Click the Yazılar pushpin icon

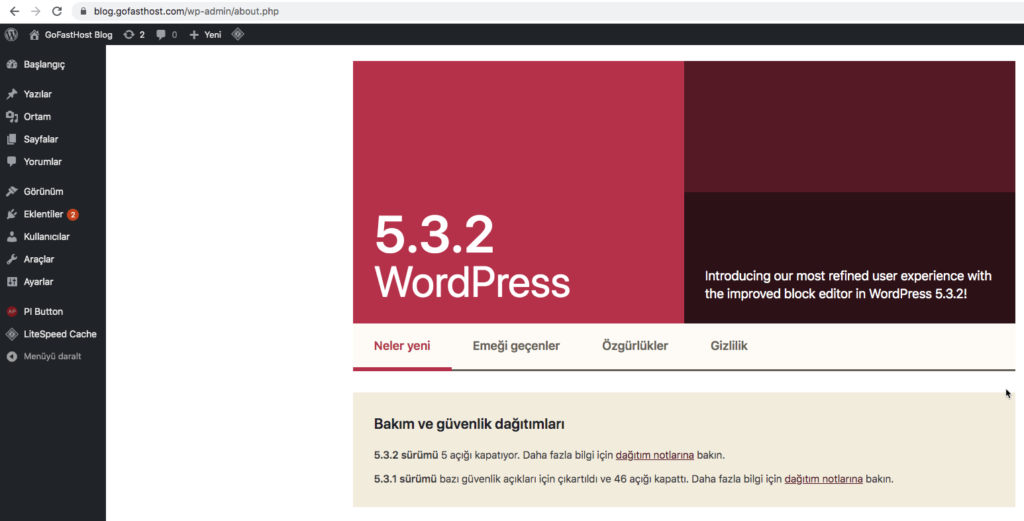[x=12, y=94]
